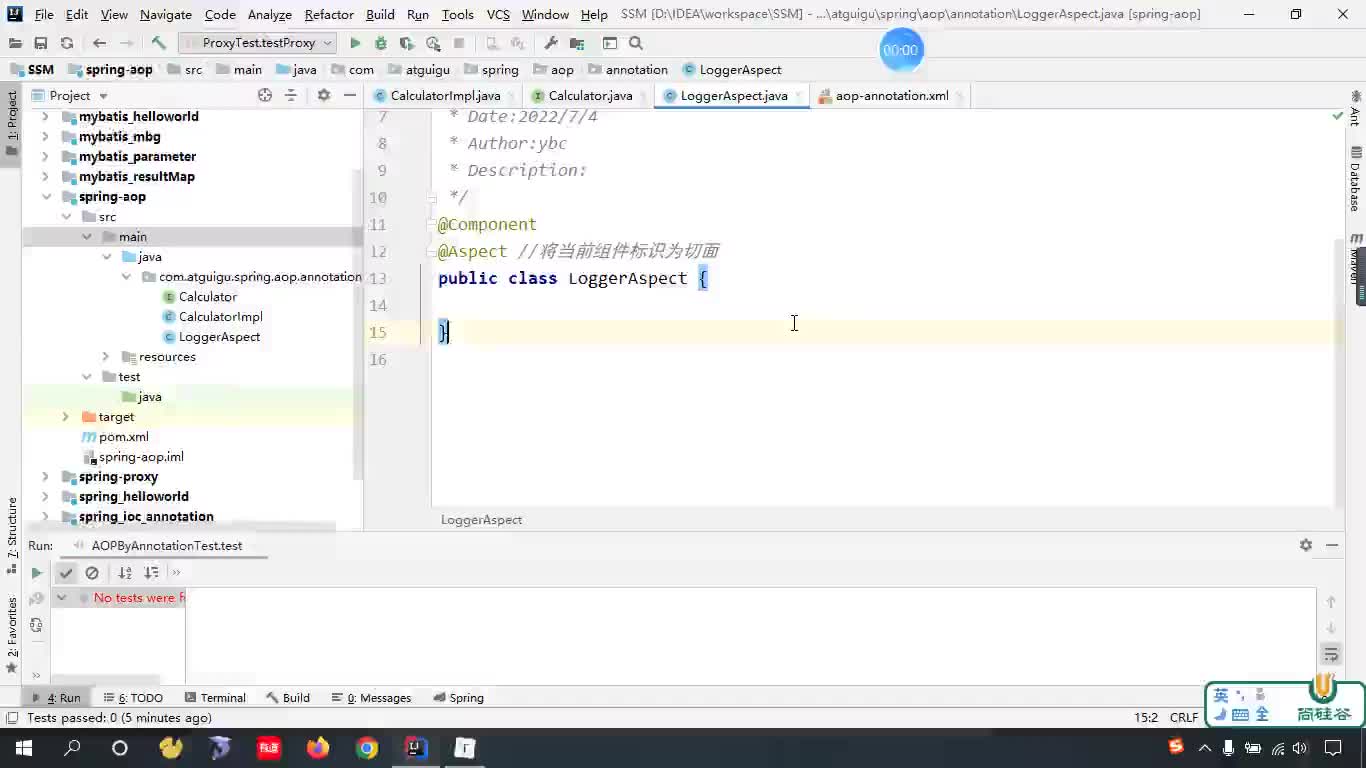Run ProxyTest with green play icon

point(355,43)
